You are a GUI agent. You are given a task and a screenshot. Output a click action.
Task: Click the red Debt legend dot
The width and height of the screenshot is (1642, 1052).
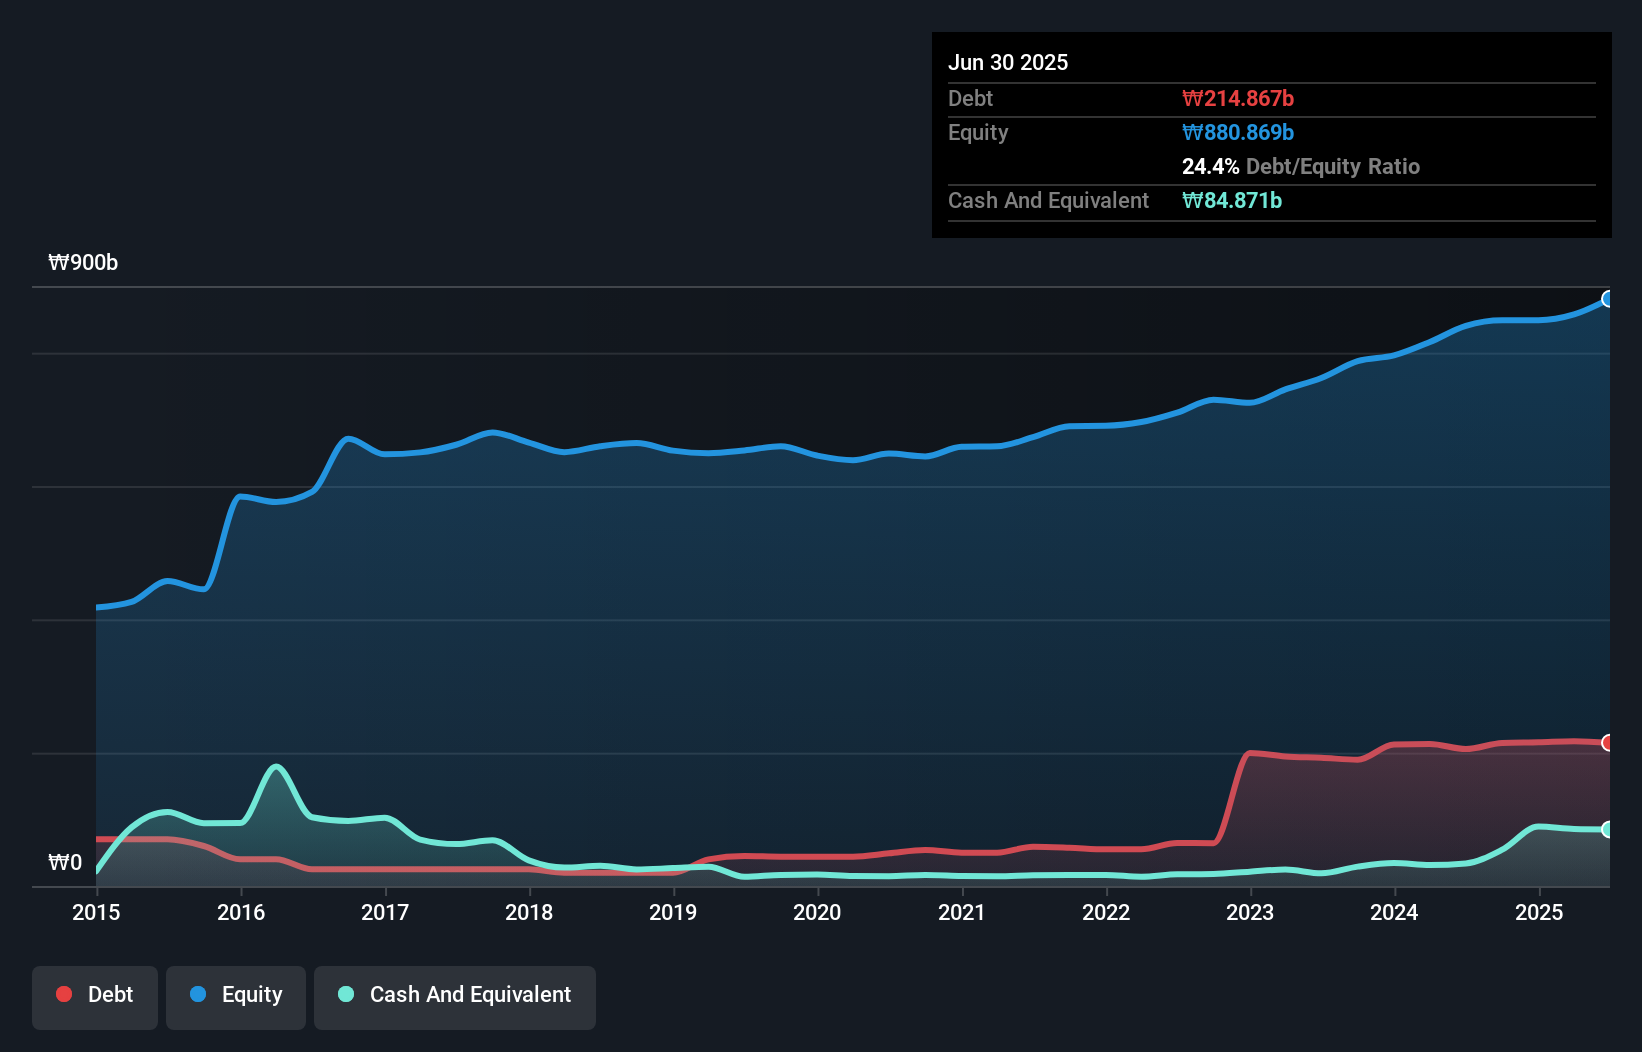[62, 994]
